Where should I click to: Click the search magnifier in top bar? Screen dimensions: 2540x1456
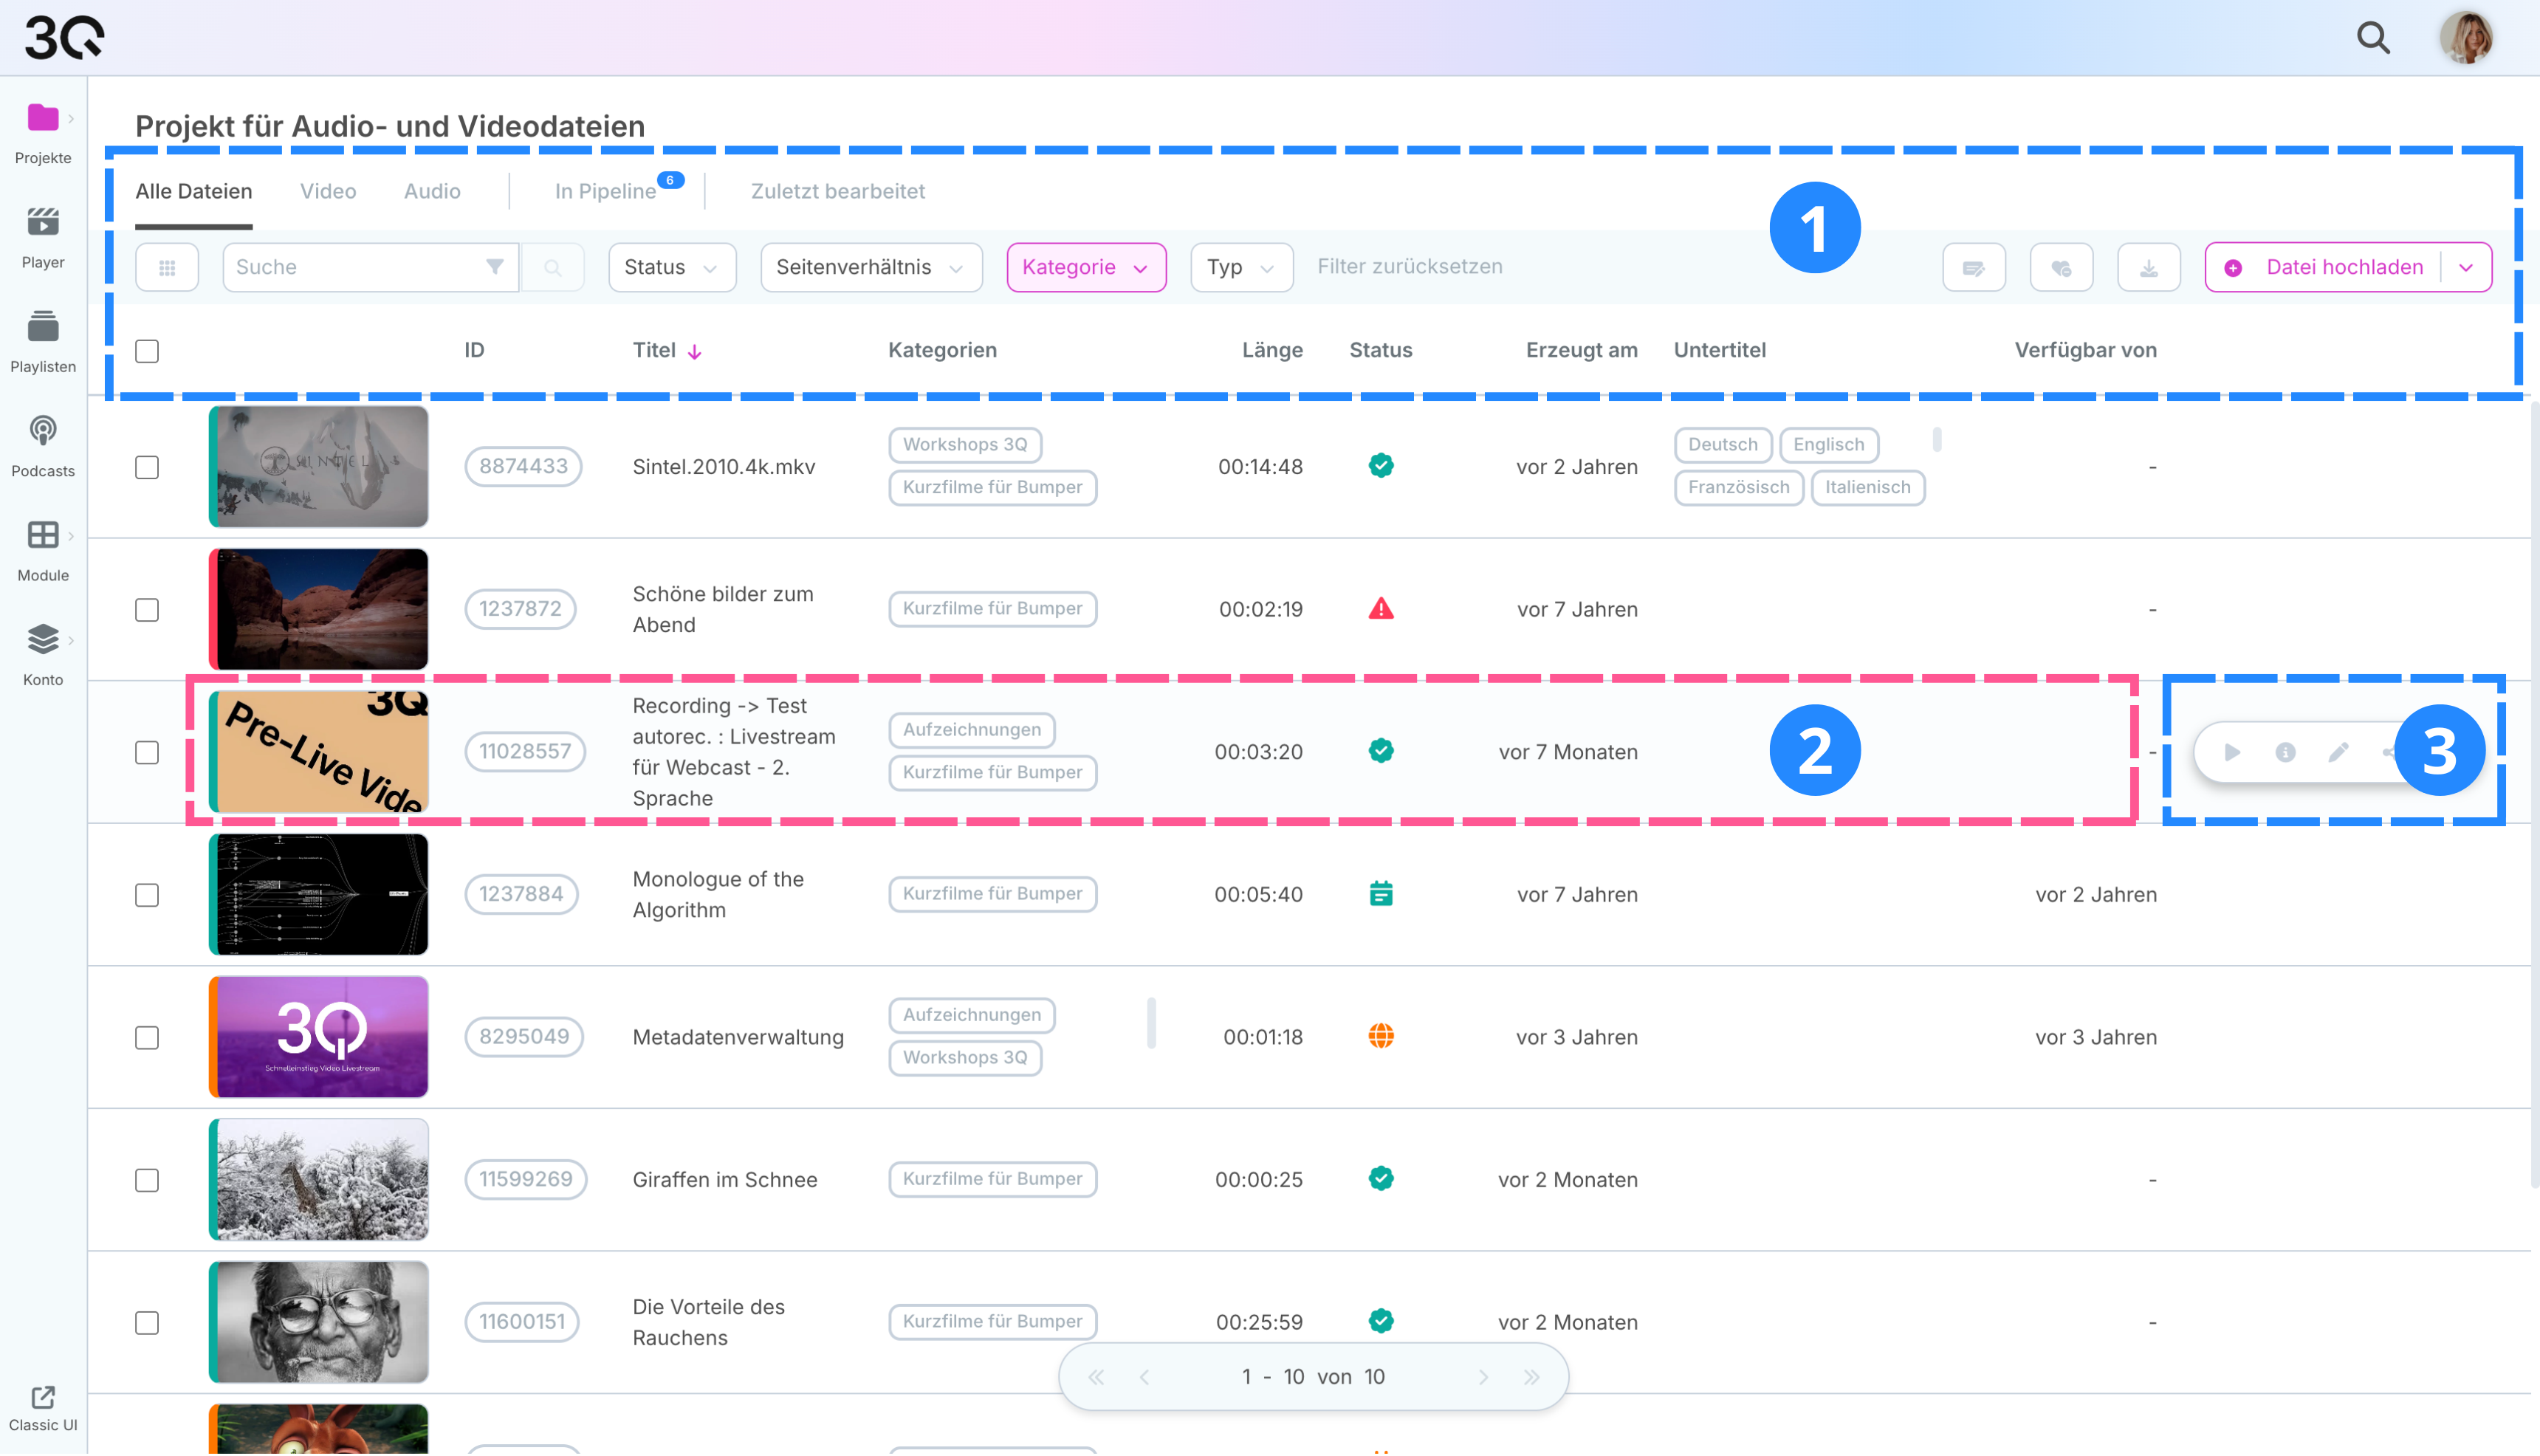tap(2372, 38)
